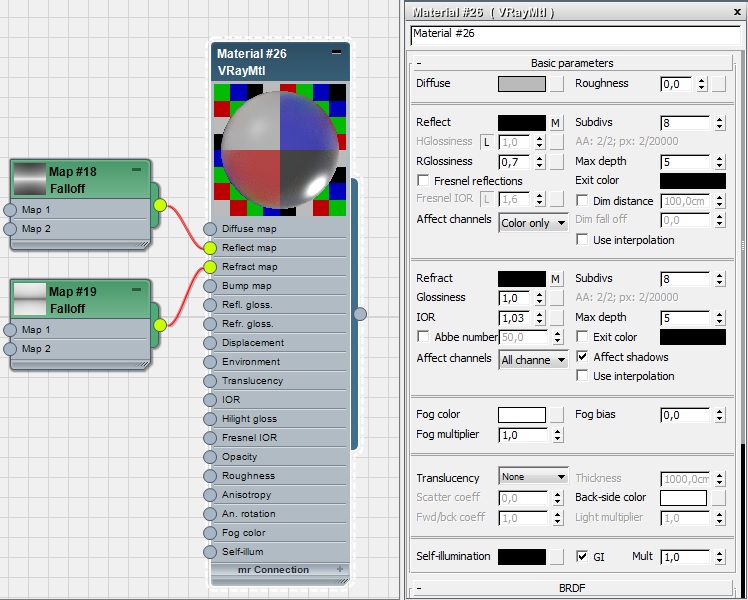The image size is (748, 600).
Task: Click the RGlossiness map slot button
Action: pyautogui.click(x=556, y=162)
